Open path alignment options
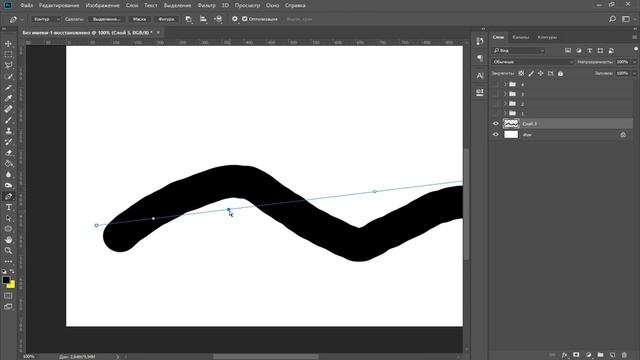 tap(203, 19)
